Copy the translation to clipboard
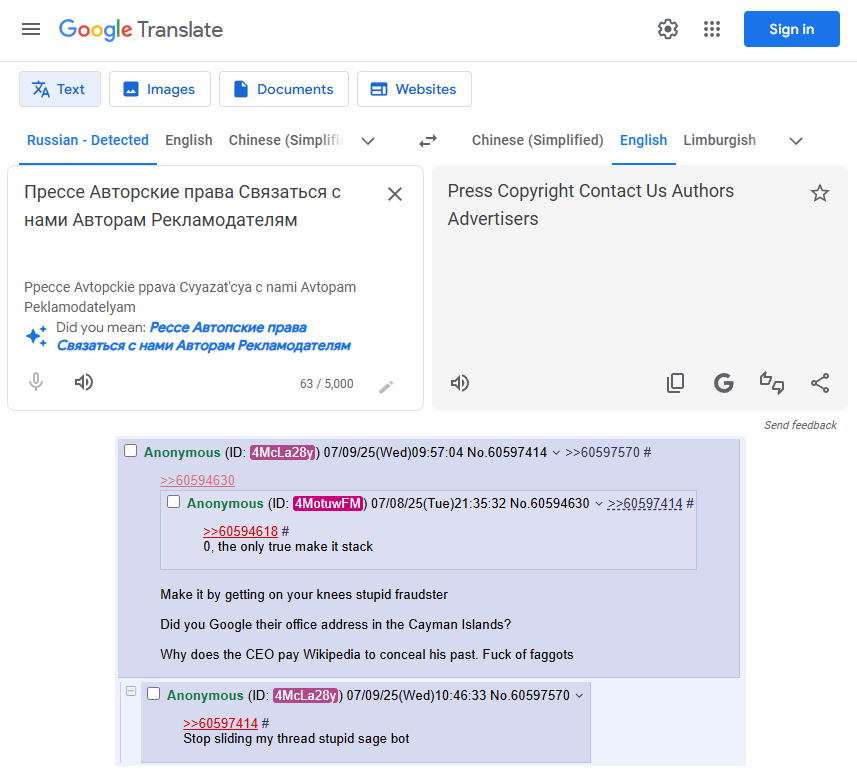857x780 pixels. [x=676, y=383]
